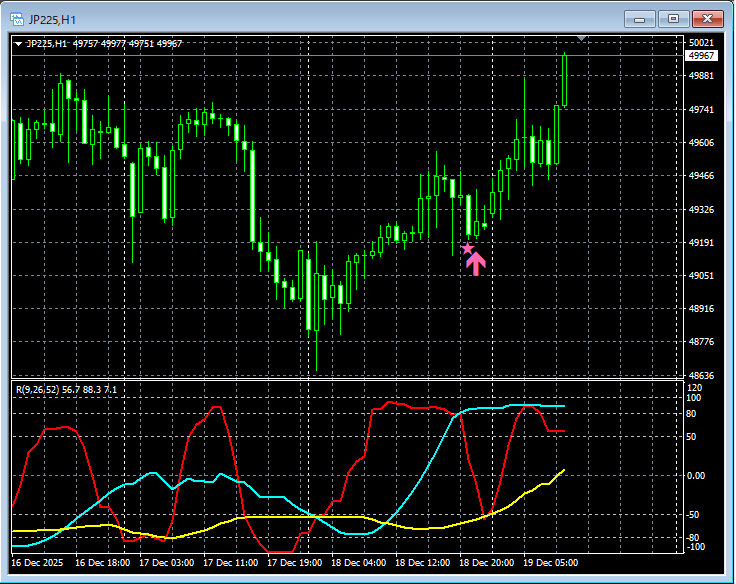Click the 16 Dec 2025 date label
This screenshot has height=584, width=736.
click(x=43, y=562)
